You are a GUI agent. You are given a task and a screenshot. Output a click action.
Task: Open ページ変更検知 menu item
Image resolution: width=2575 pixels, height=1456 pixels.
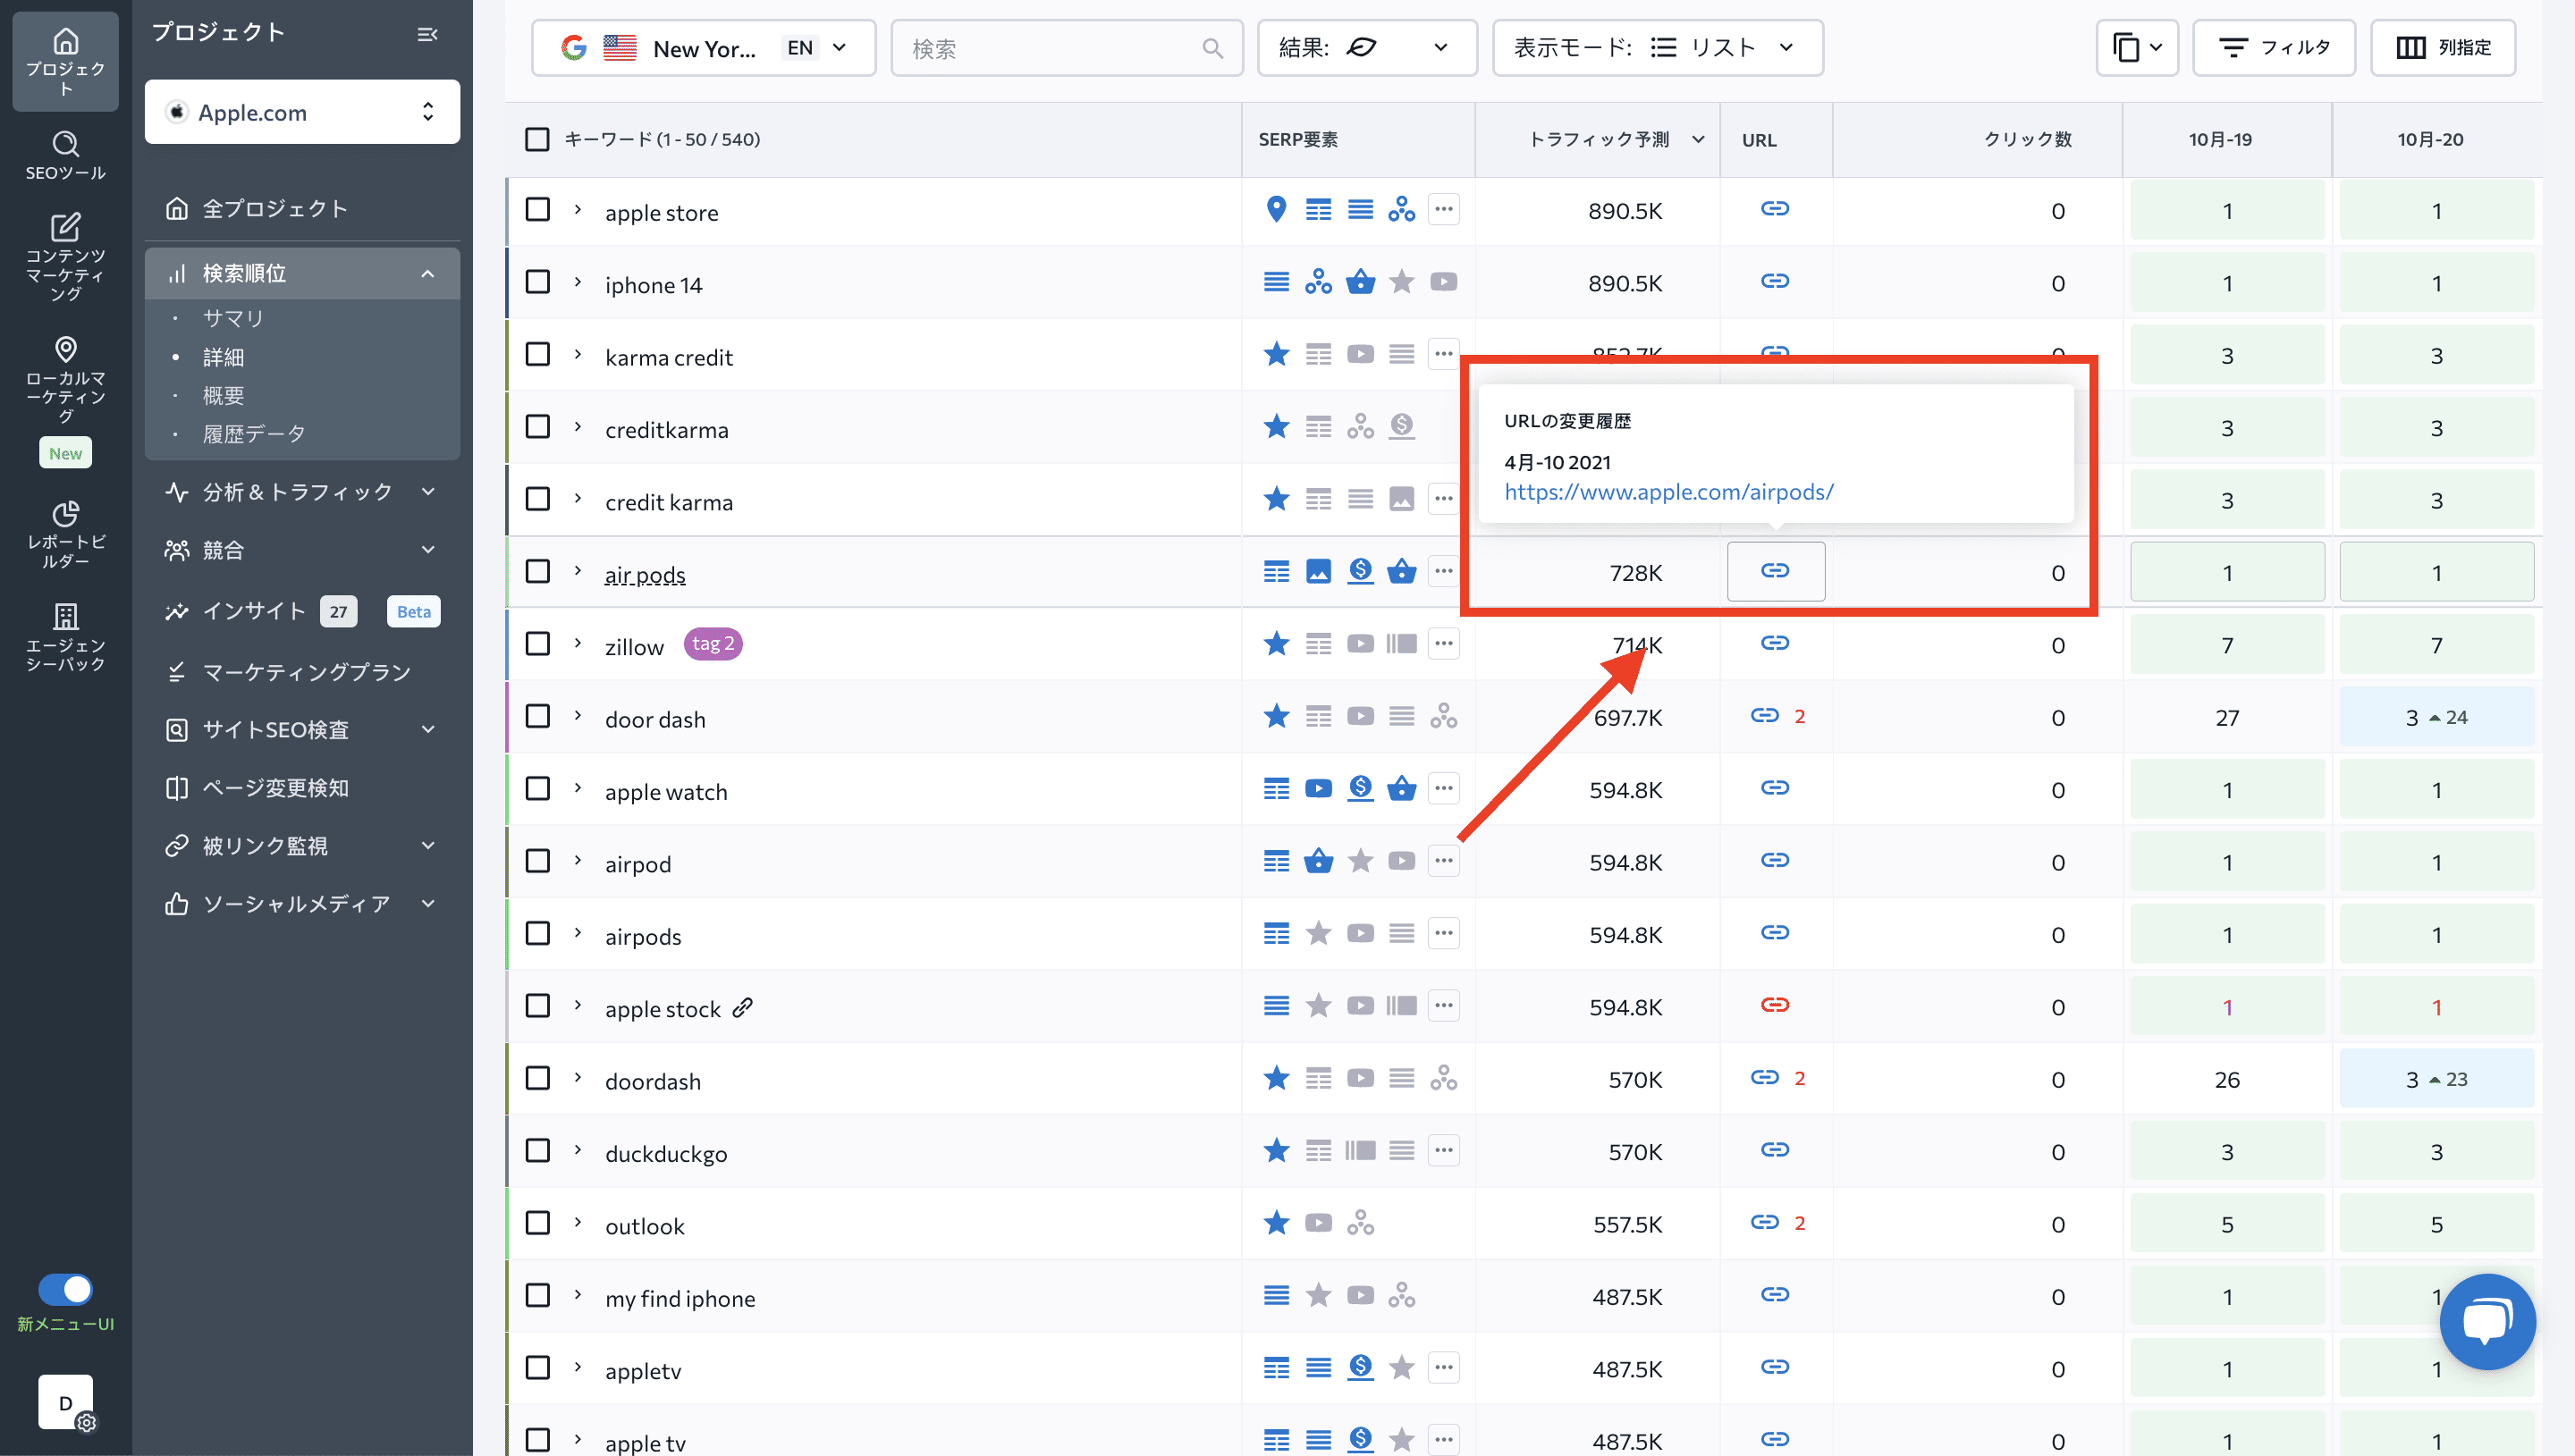click(302, 788)
